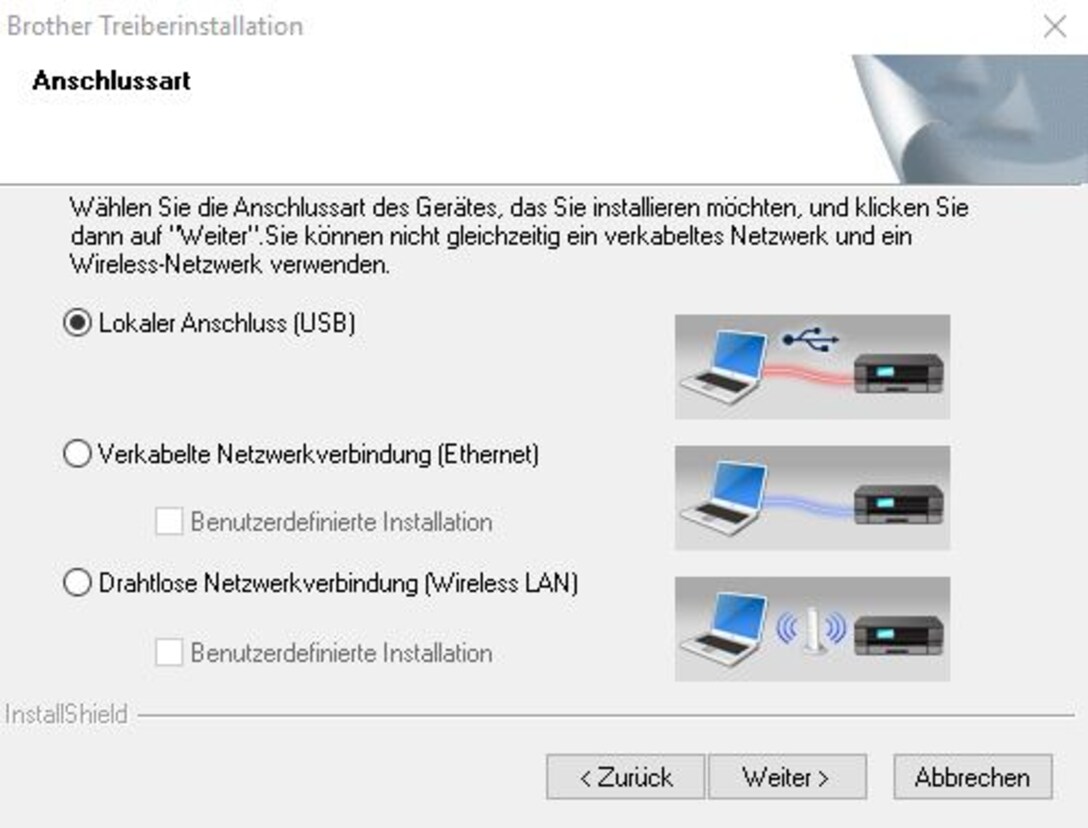Cancel installation with Abbrechen

(x=973, y=777)
